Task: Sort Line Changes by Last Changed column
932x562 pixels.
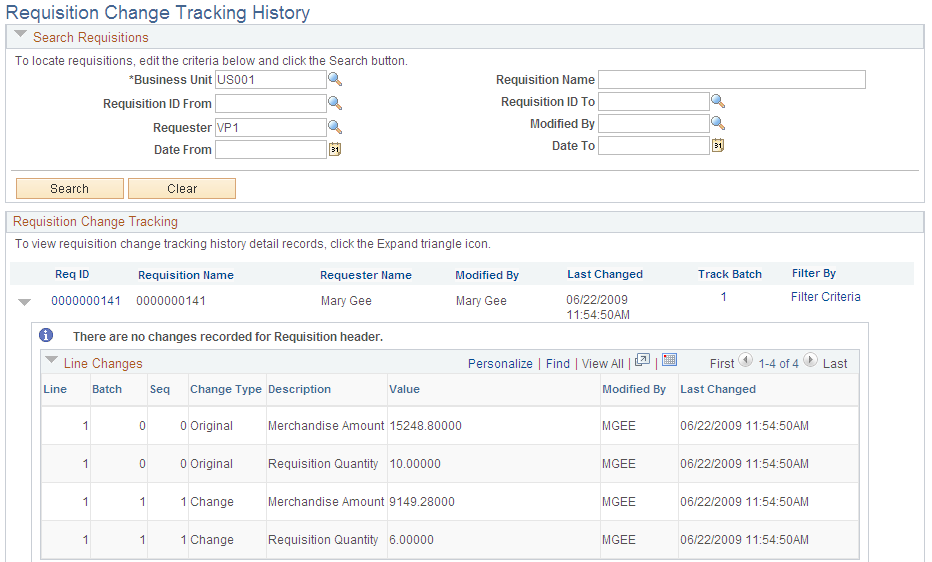Action: [717, 389]
